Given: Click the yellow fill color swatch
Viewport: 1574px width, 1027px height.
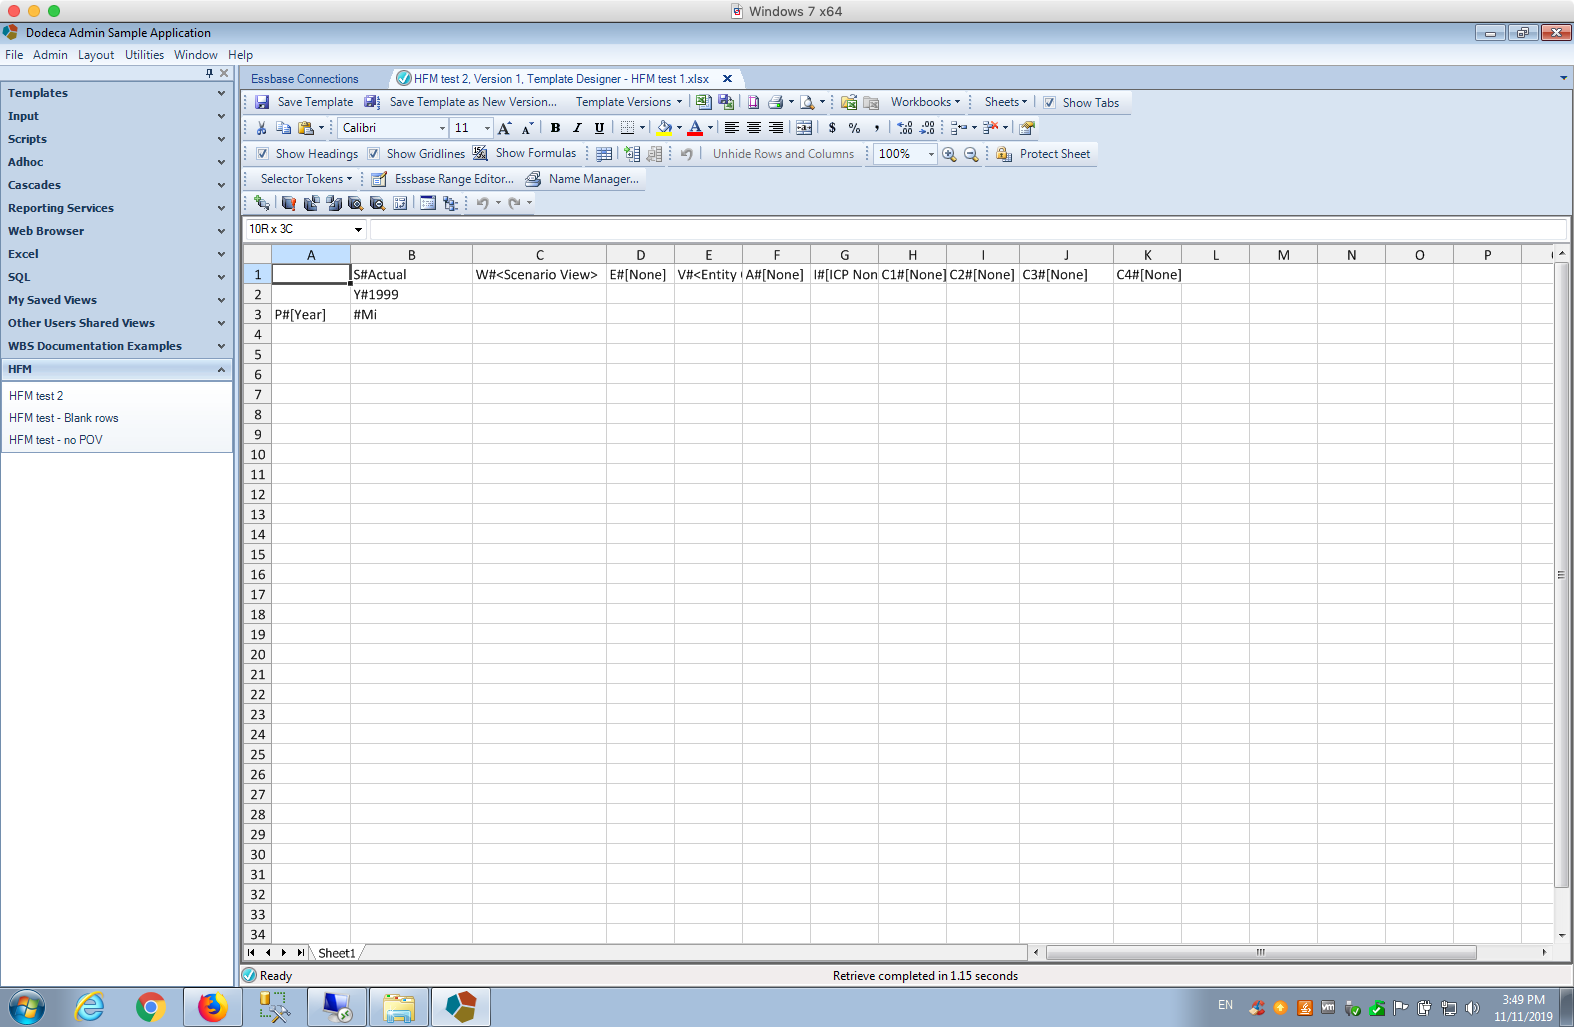Looking at the screenshot, I should point(664,128).
